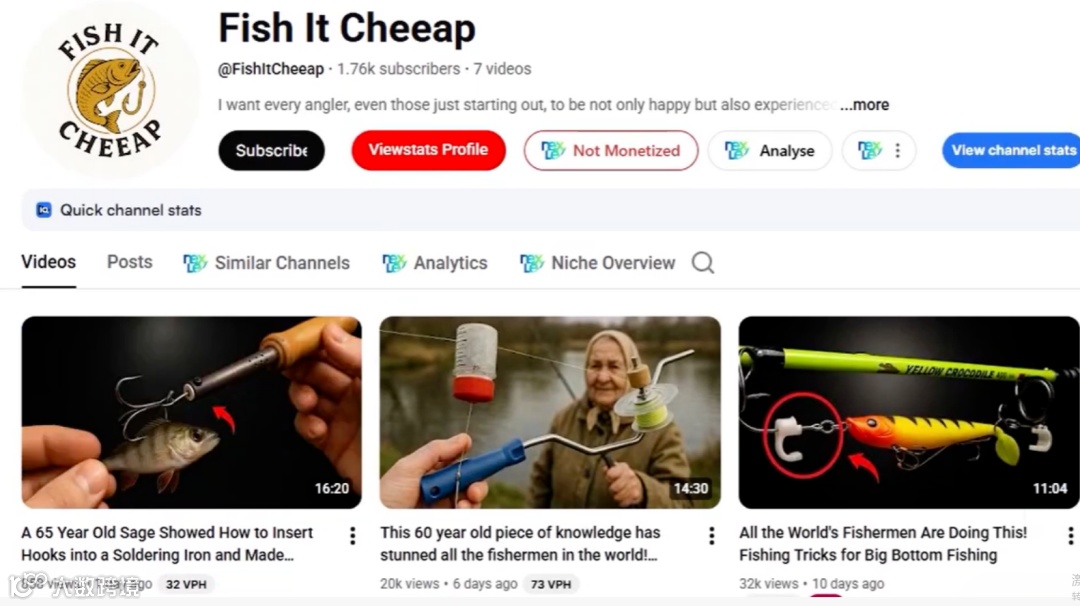Subscribe to Fish It Cheeap channel

tap(271, 150)
